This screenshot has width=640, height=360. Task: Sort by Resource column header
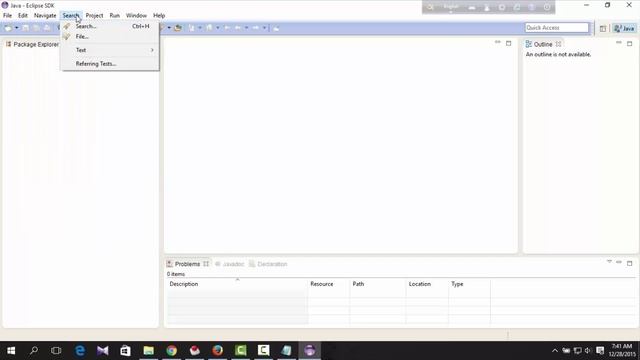328,284
